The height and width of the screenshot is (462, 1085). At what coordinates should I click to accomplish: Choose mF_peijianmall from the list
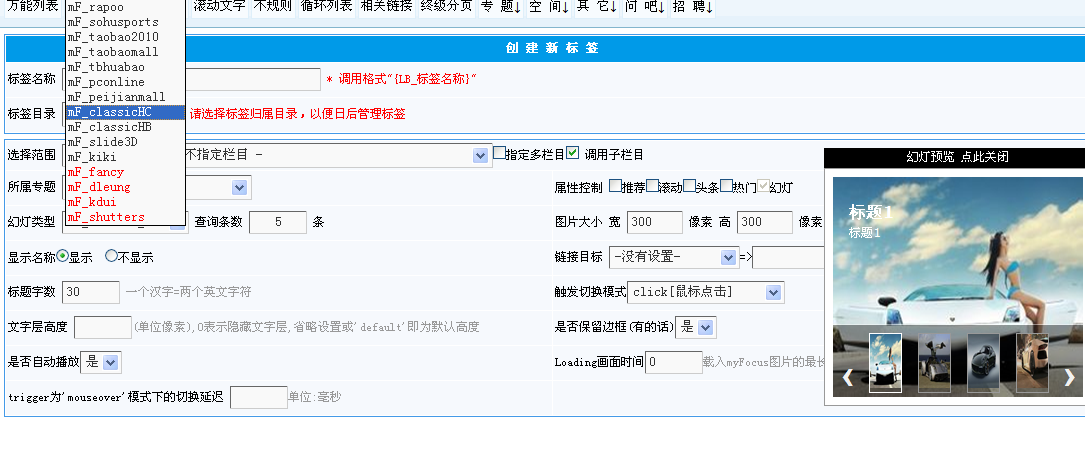[125, 98]
